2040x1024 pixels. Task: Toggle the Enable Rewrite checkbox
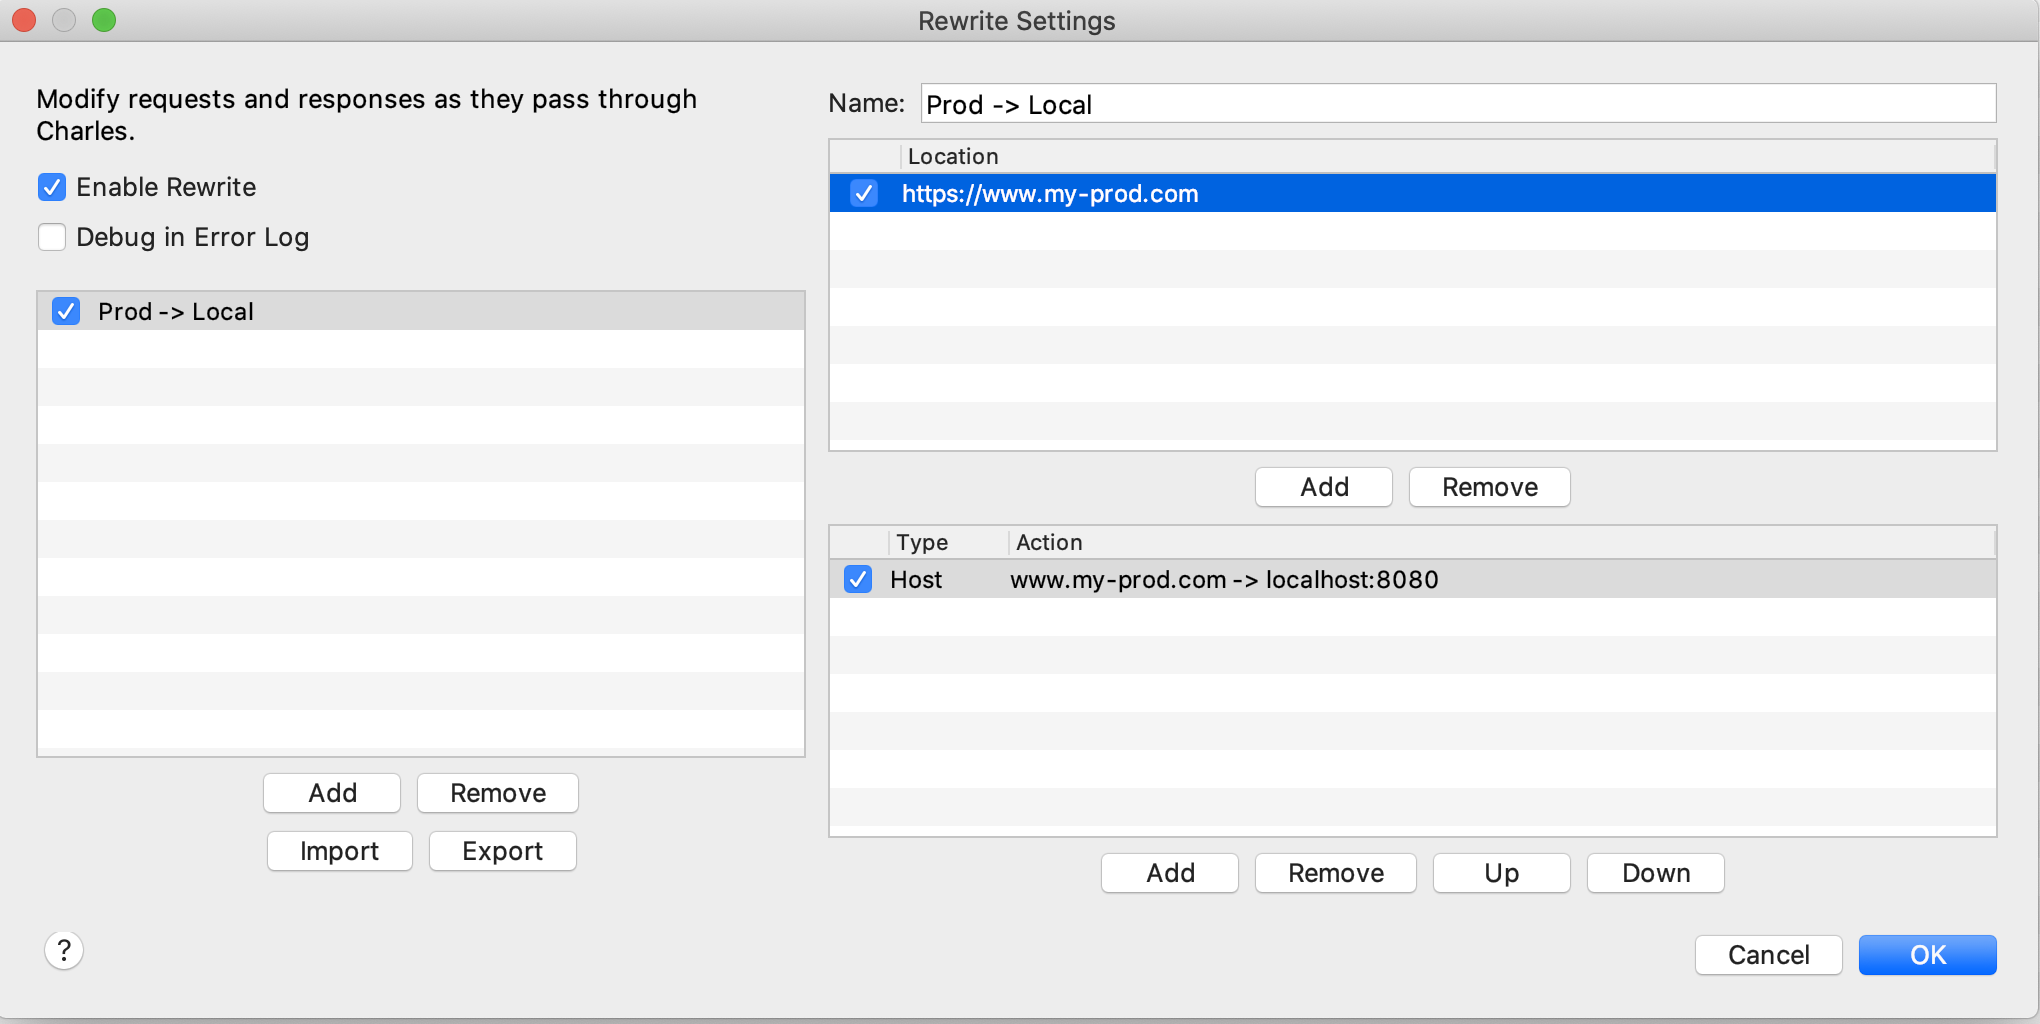[x=52, y=187]
